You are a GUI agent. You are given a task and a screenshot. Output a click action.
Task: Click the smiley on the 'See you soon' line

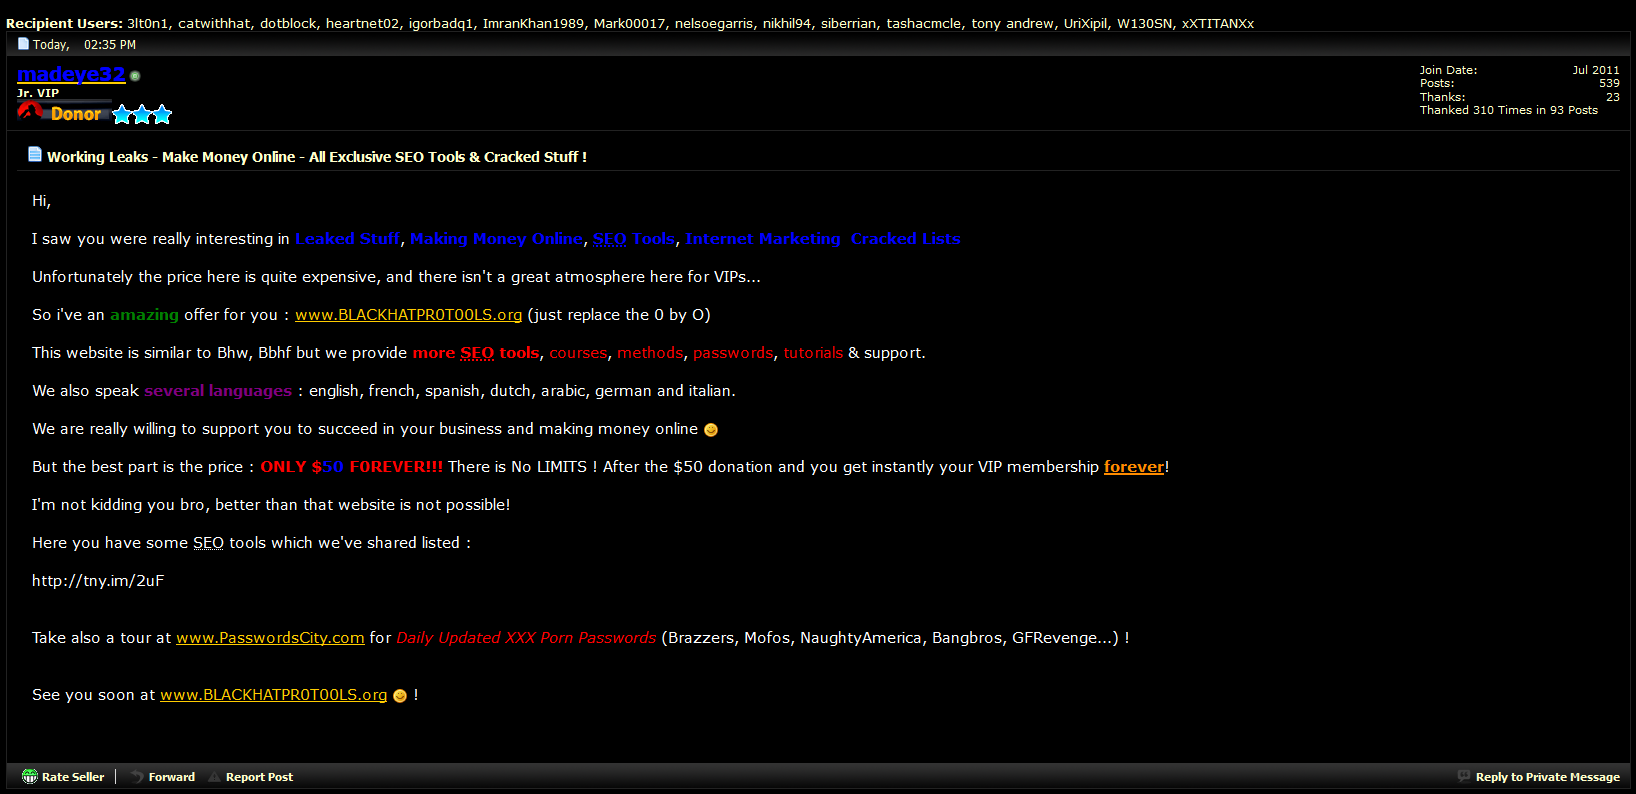coord(400,696)
